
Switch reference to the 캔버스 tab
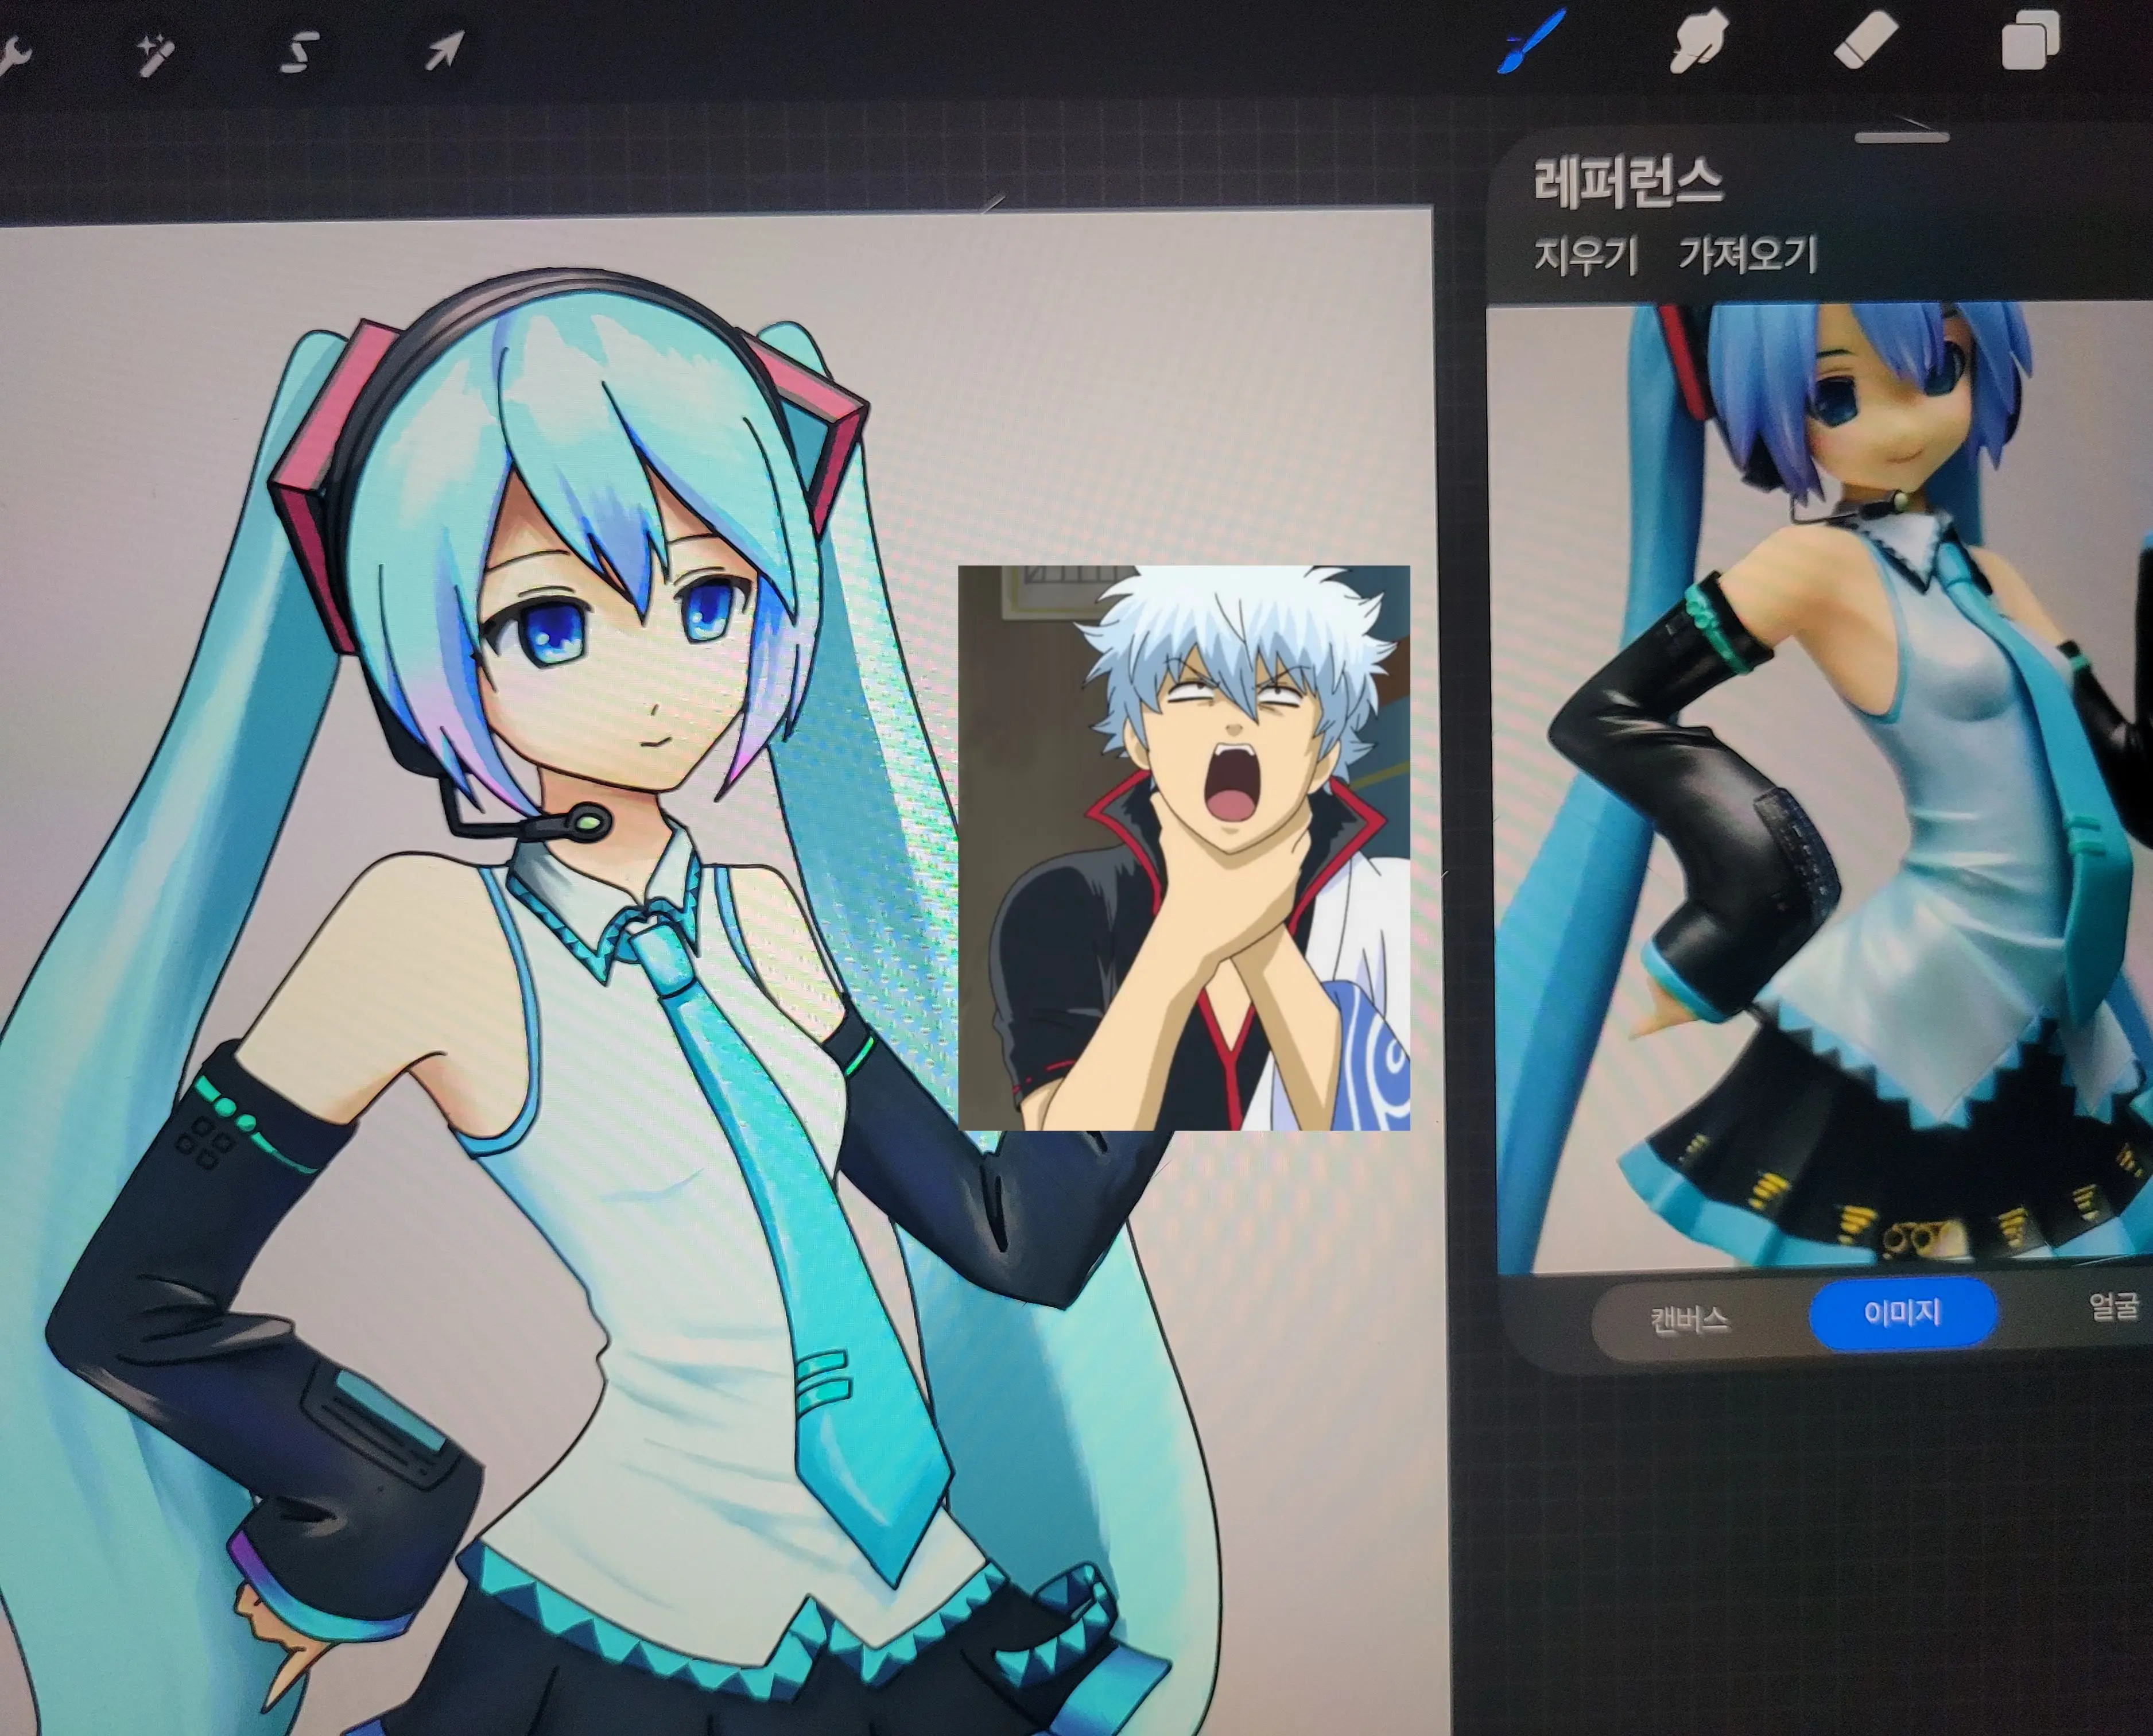(1689, 1320)
